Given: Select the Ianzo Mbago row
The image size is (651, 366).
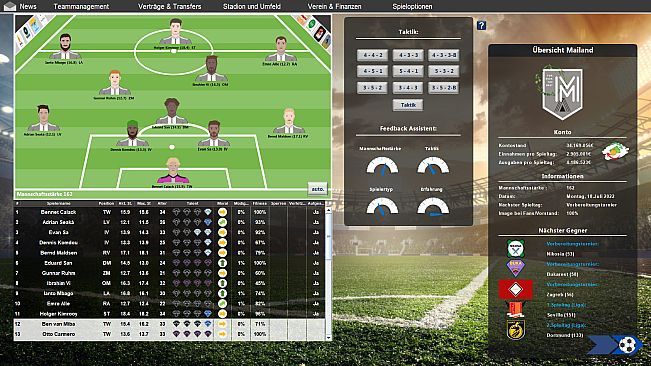Looking at the screenshot, I should 169,293.
